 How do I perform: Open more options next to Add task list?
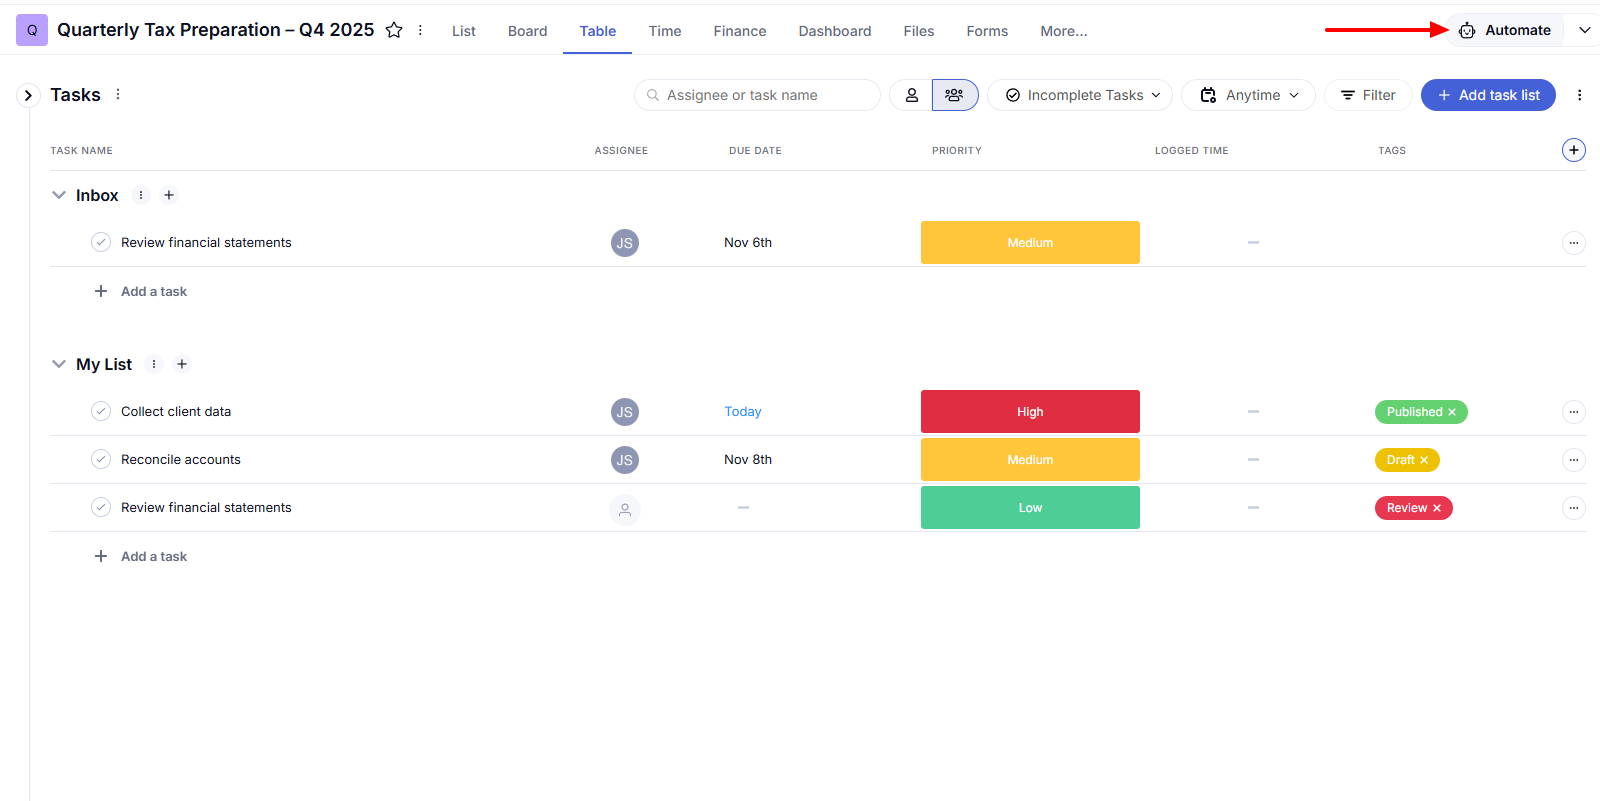1579,95
